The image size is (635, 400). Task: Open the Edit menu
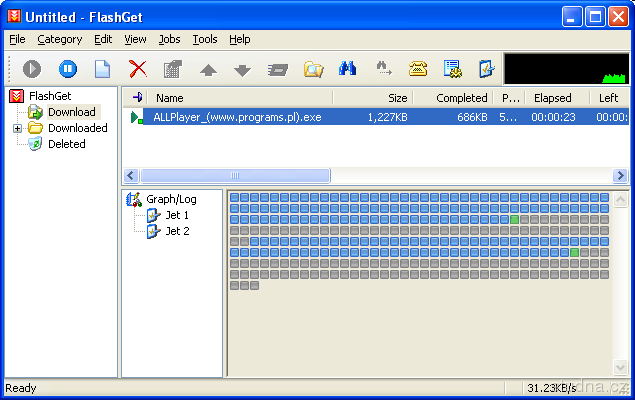click(103, 39)
